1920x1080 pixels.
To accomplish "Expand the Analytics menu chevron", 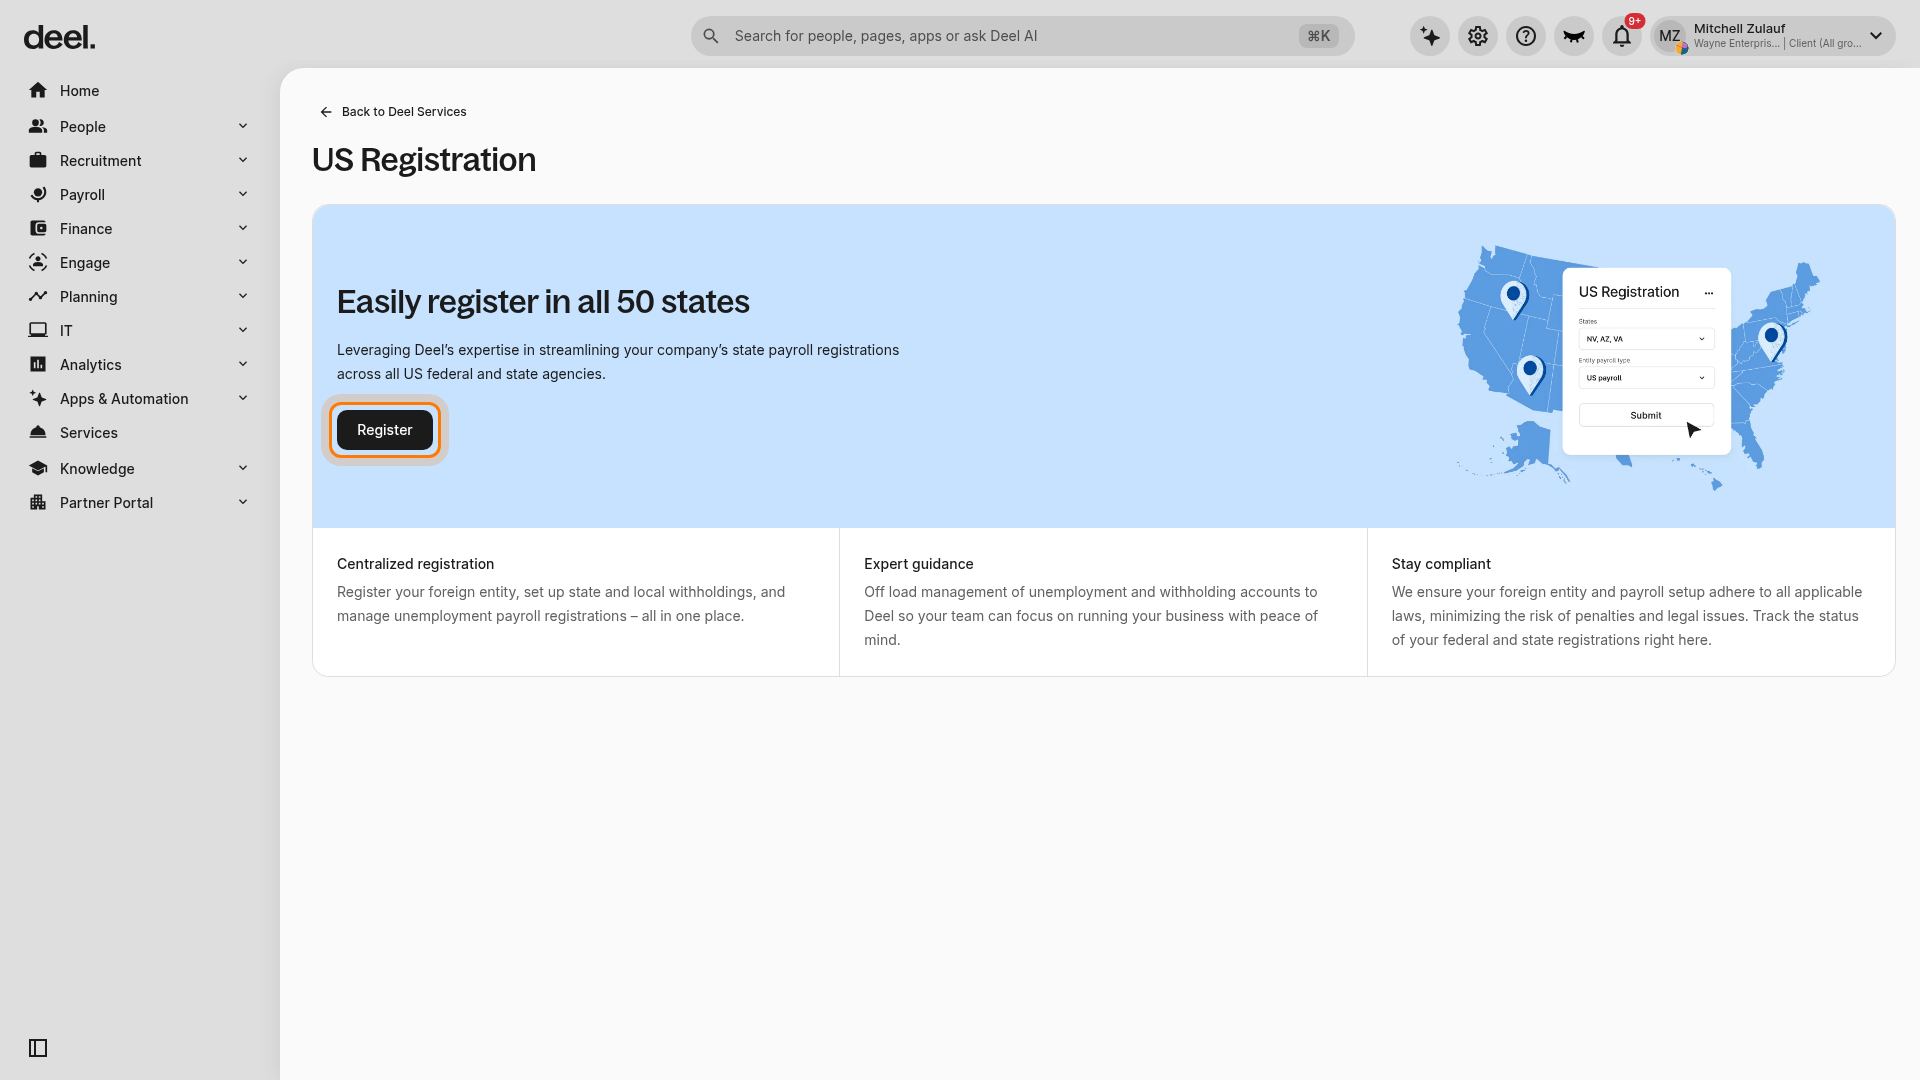I will (243, 364).
